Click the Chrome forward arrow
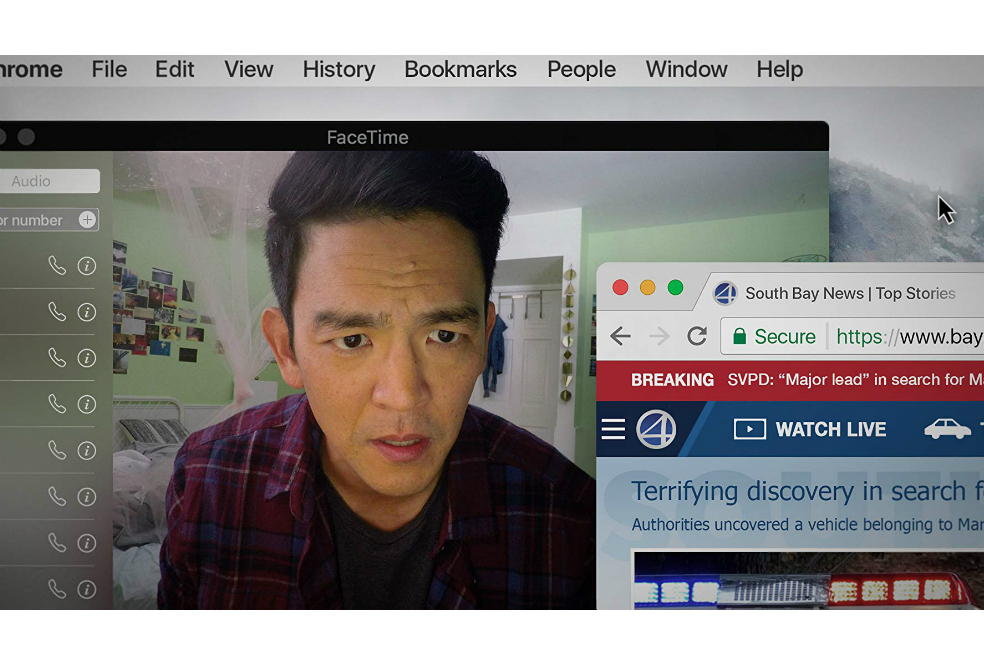984x655 pixels. (x=659, y=336)
